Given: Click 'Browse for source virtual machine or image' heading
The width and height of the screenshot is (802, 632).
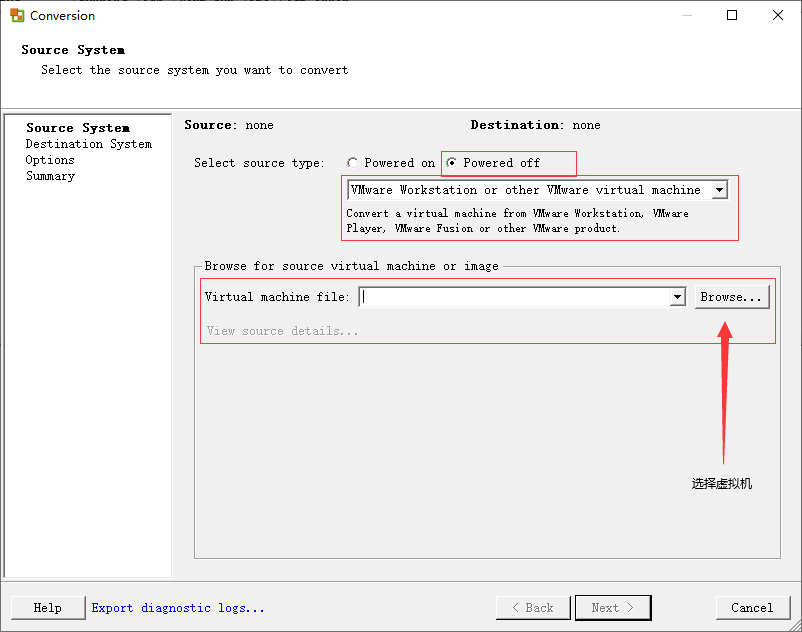Looking at the screenshot, I should (x=351, y=266).
